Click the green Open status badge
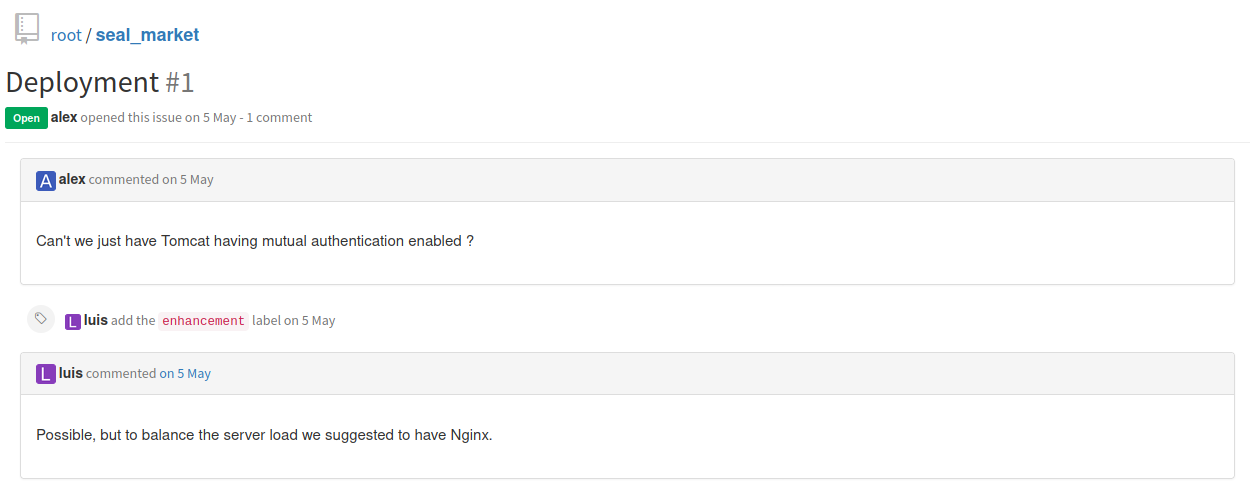The height and width of the screenshot is (496, 1250). pyautogui.click(x=26, y=118)
